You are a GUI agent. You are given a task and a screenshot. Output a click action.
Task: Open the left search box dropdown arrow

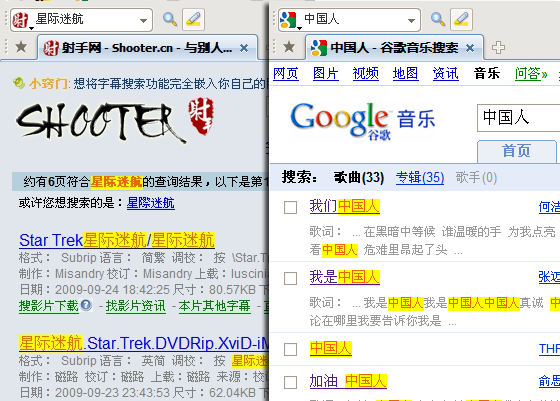144,20
